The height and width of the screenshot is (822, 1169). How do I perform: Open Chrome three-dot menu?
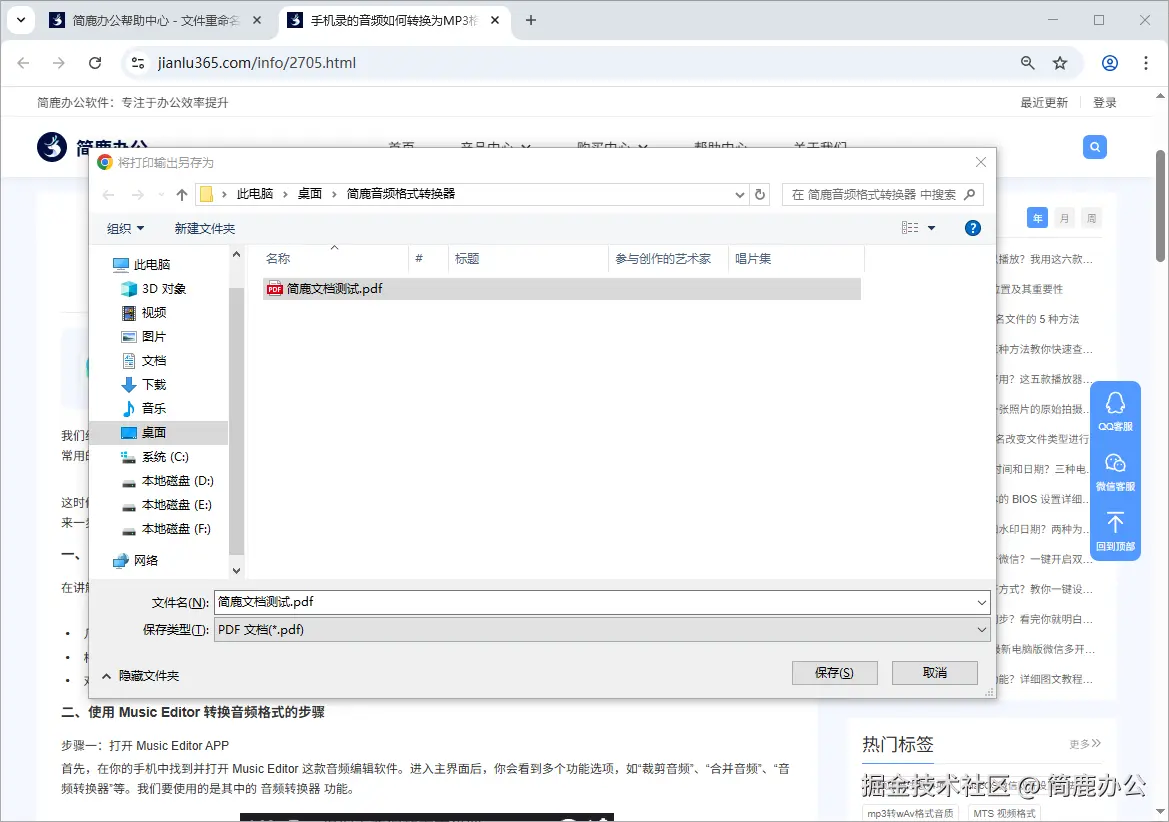point(1146,63)
